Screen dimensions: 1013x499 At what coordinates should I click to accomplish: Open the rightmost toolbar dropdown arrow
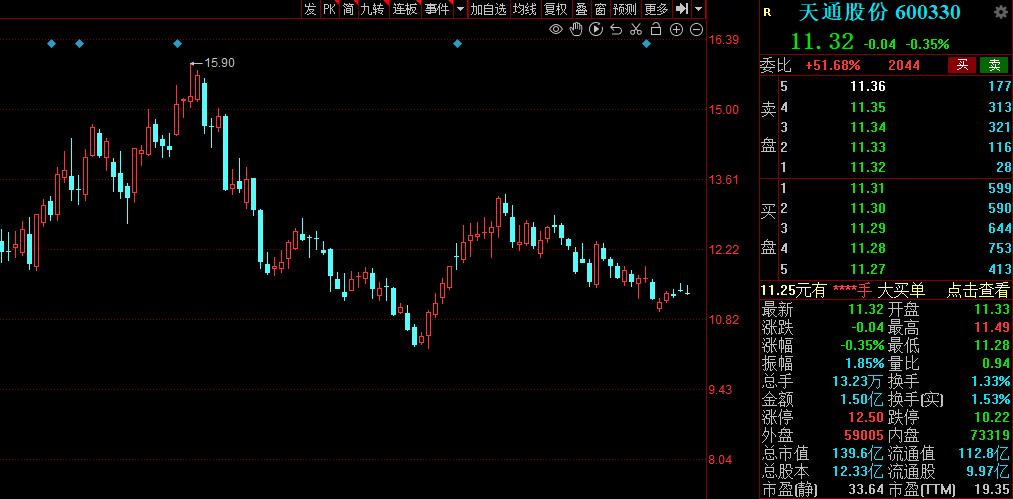tap(698, 9)
